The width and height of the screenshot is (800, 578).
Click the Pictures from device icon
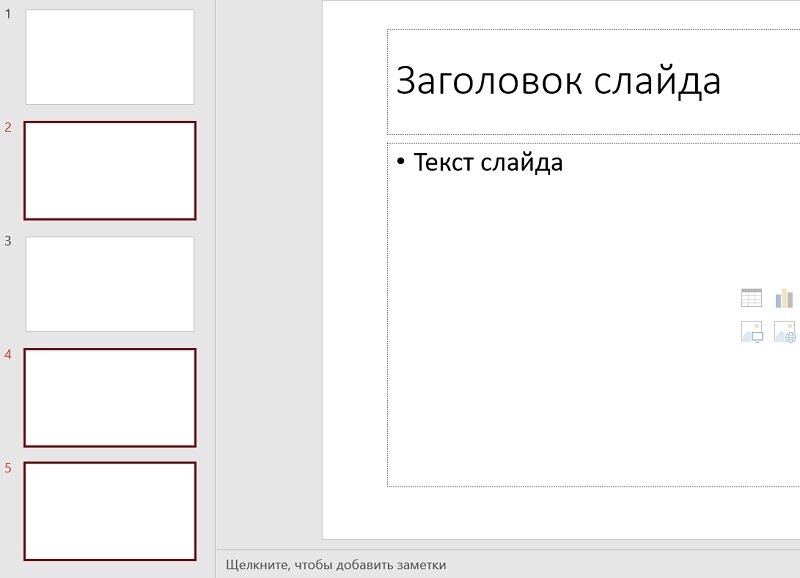tap(752, 332)
